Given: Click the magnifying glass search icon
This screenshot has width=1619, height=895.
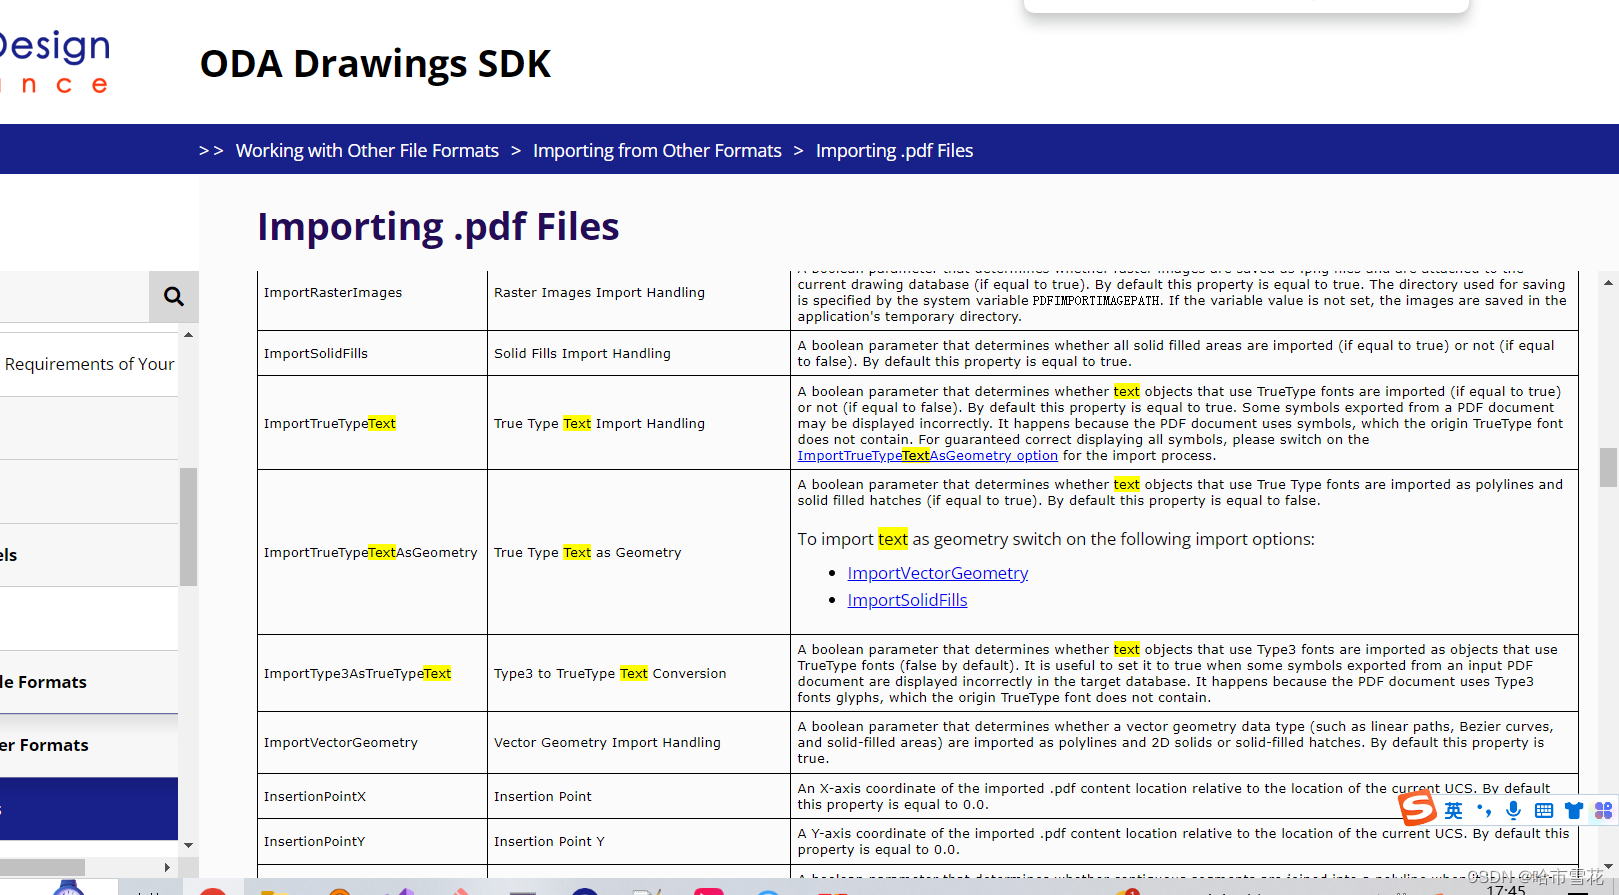Looking at the screenshot, I should pyautogui.click(x=174, y=297).
